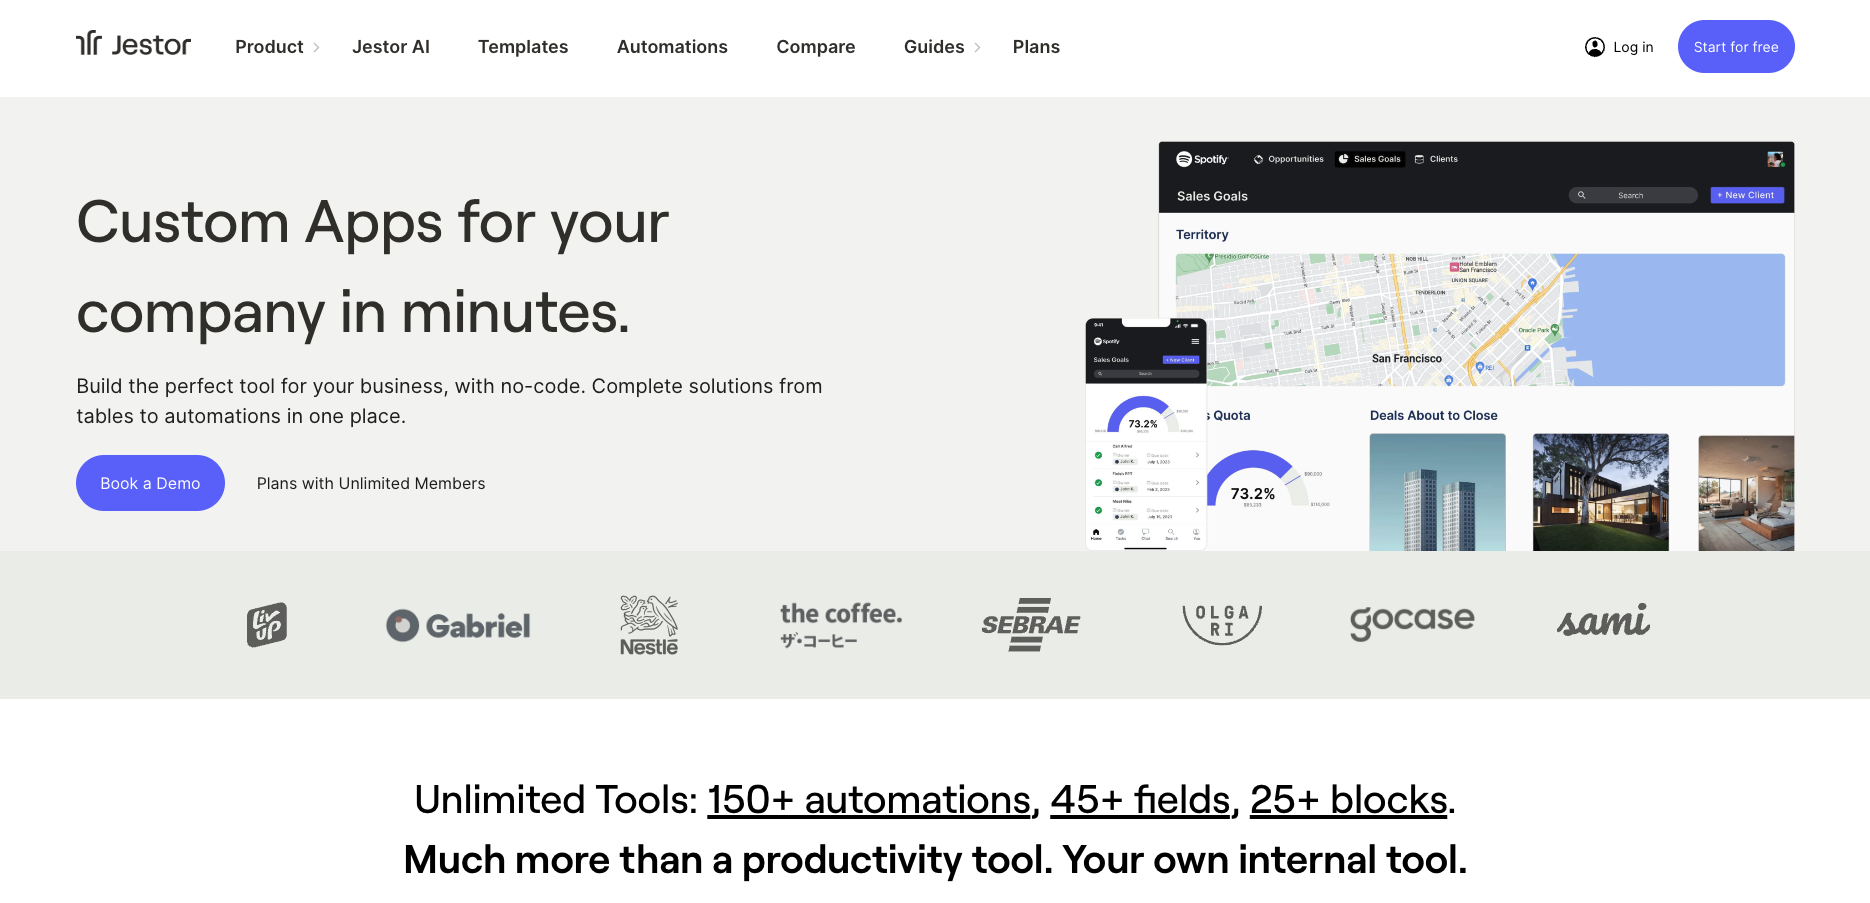Click the 73.2% gauge in phone preview
This screenshot has height=903, width=1870.
(x=1143, y=415)
